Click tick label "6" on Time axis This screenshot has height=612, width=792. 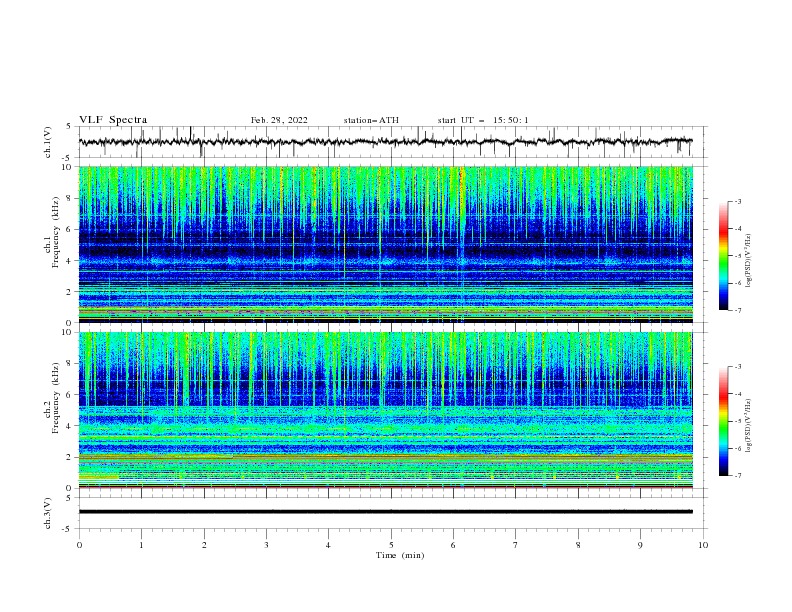pos(453,545)
